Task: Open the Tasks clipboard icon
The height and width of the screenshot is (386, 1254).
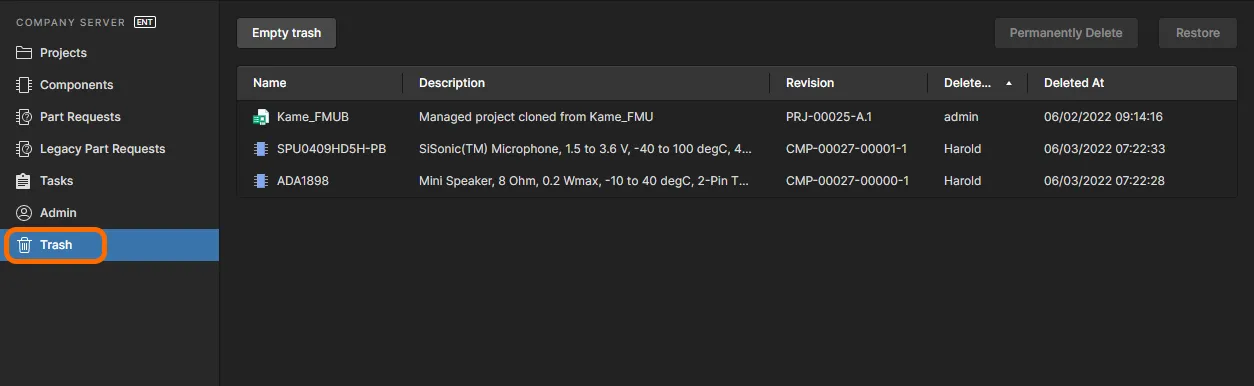Action: click(x=24, y=181)
